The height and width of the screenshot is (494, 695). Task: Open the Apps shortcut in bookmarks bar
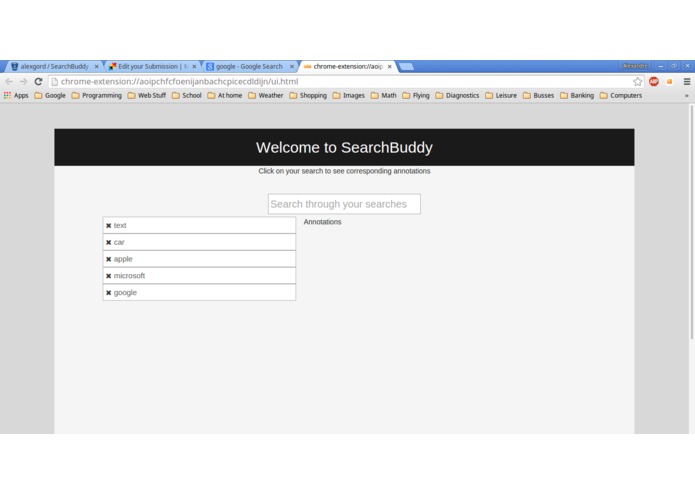point(16,95)
